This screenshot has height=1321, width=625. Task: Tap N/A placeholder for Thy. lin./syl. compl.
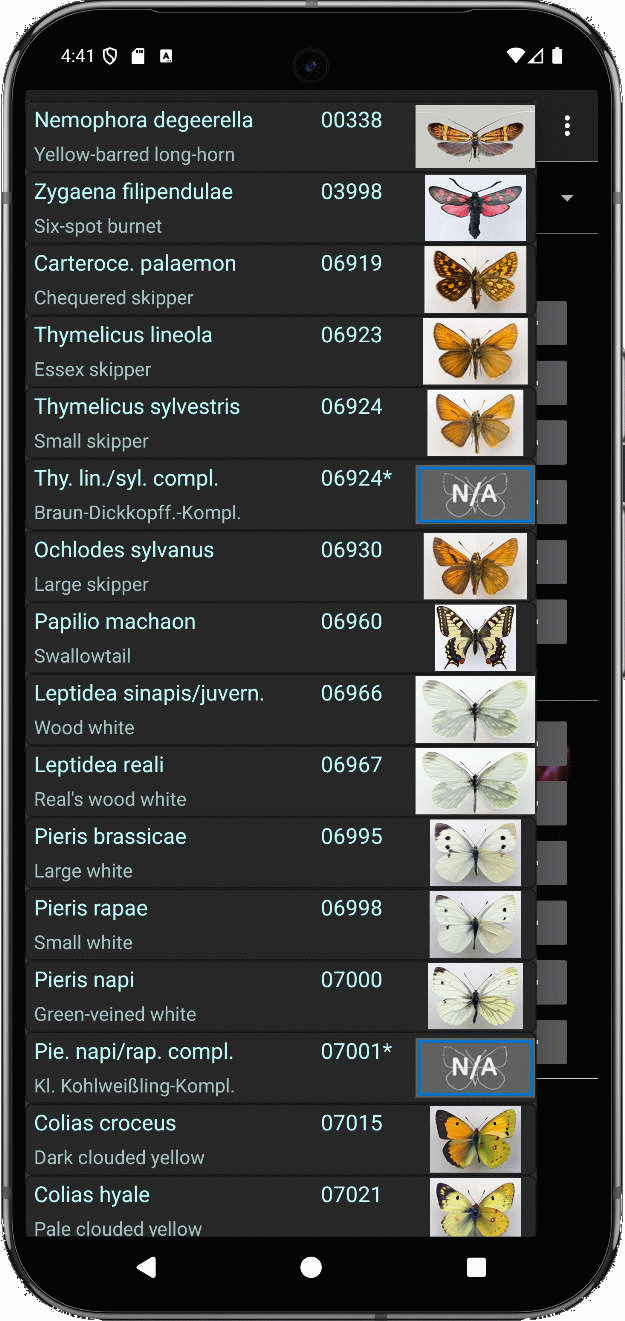[x=475, y=495]
